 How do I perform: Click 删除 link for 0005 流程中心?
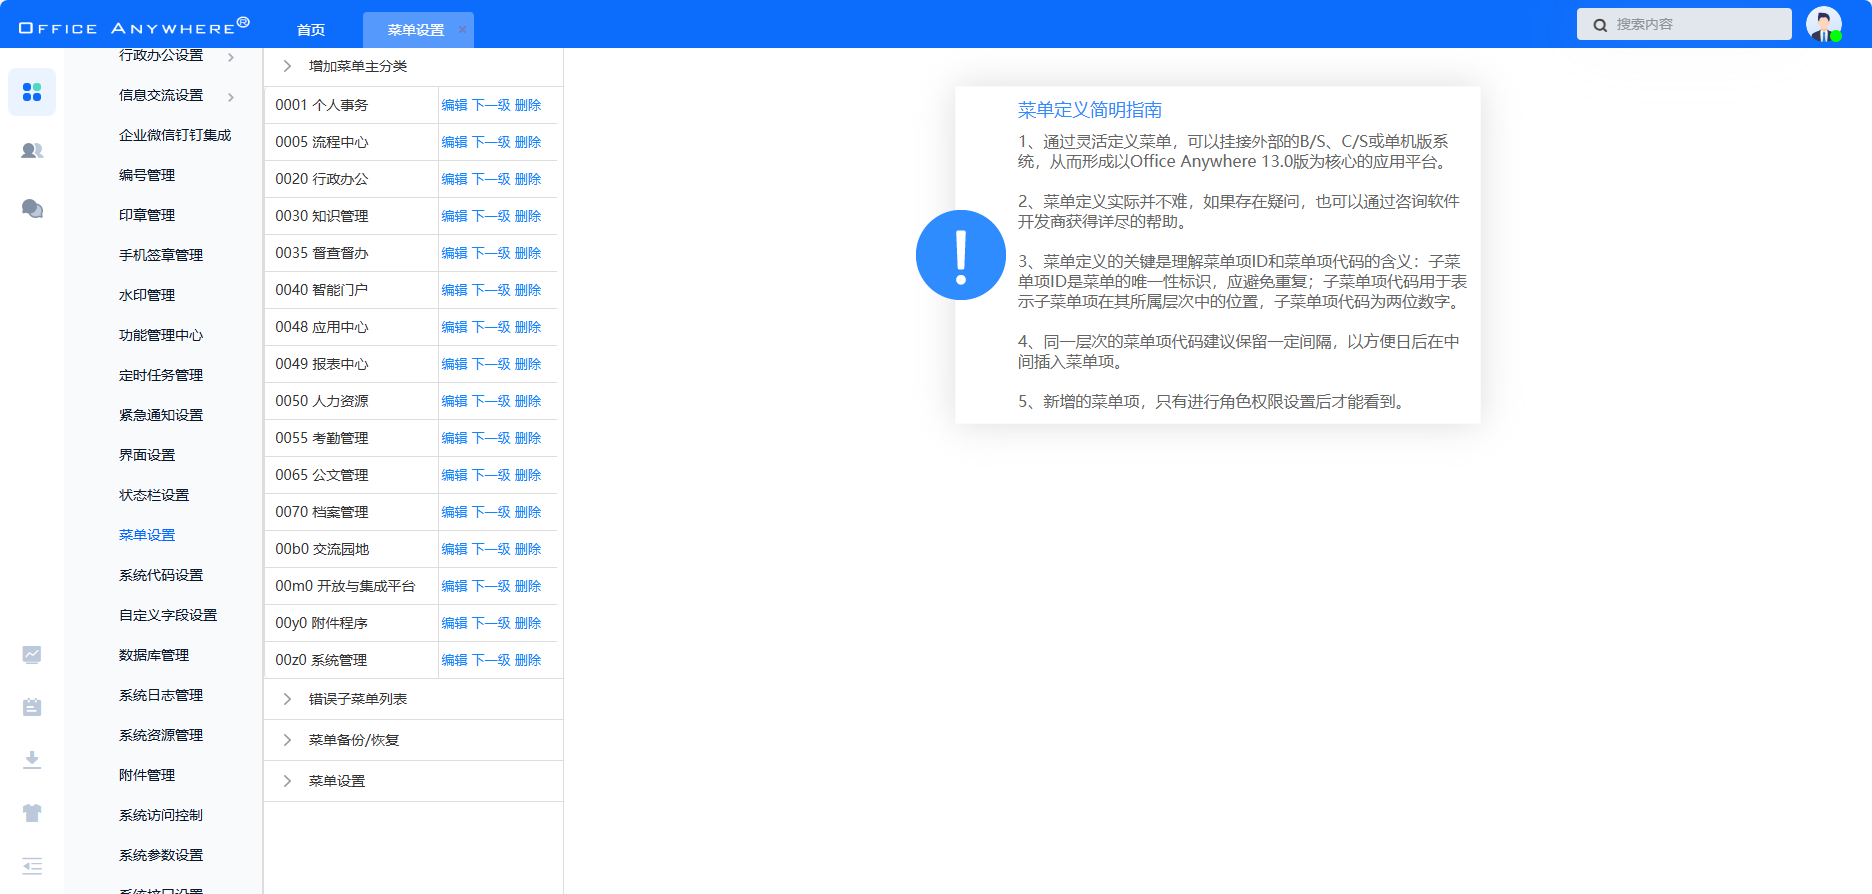pos(528,142)
